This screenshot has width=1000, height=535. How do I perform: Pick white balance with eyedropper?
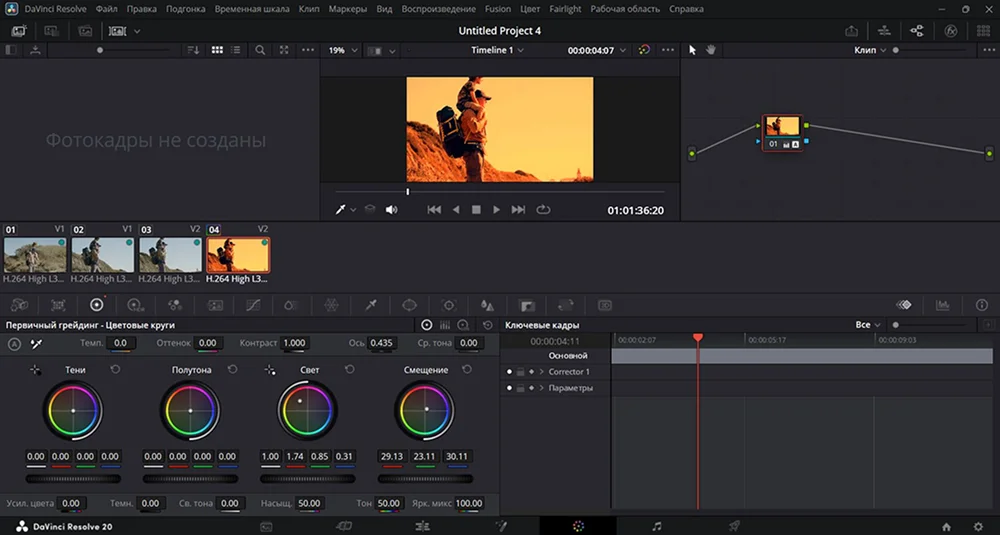click(36, 344)
